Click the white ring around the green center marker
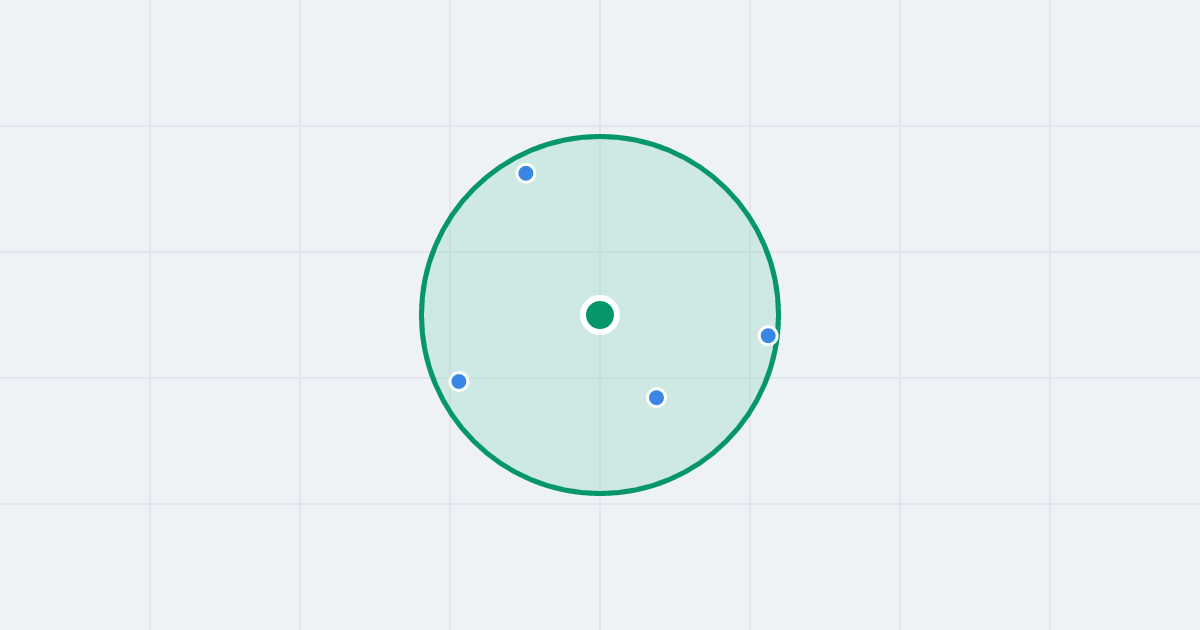The image size is (1200, 630). (x=600, y=298)
